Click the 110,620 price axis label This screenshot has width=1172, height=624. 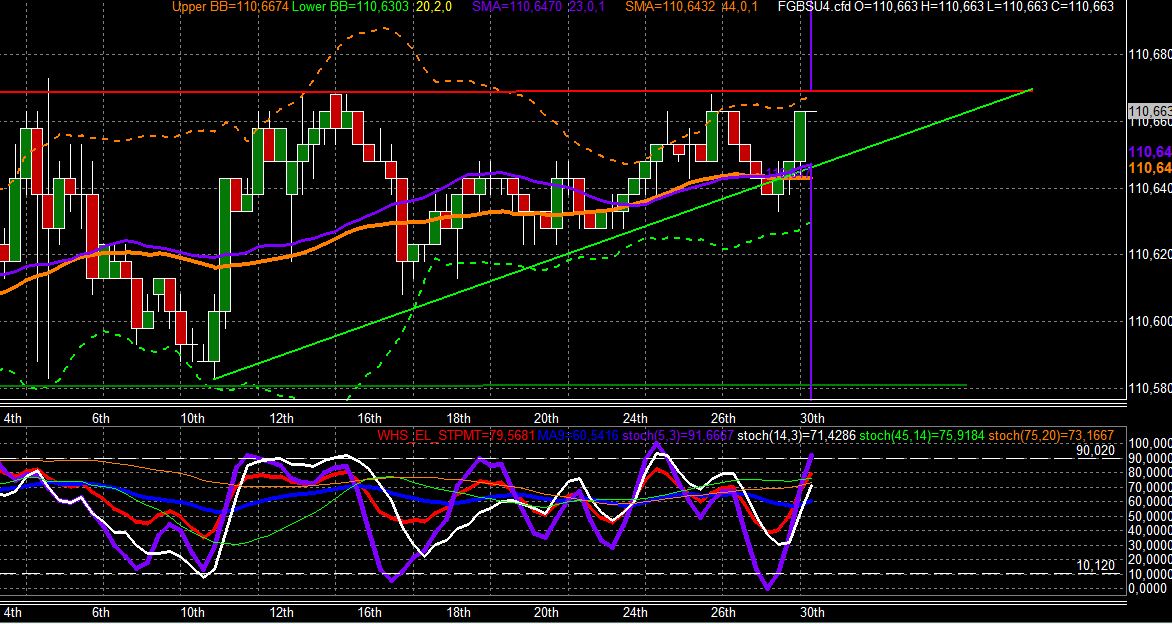(1151, 255)
